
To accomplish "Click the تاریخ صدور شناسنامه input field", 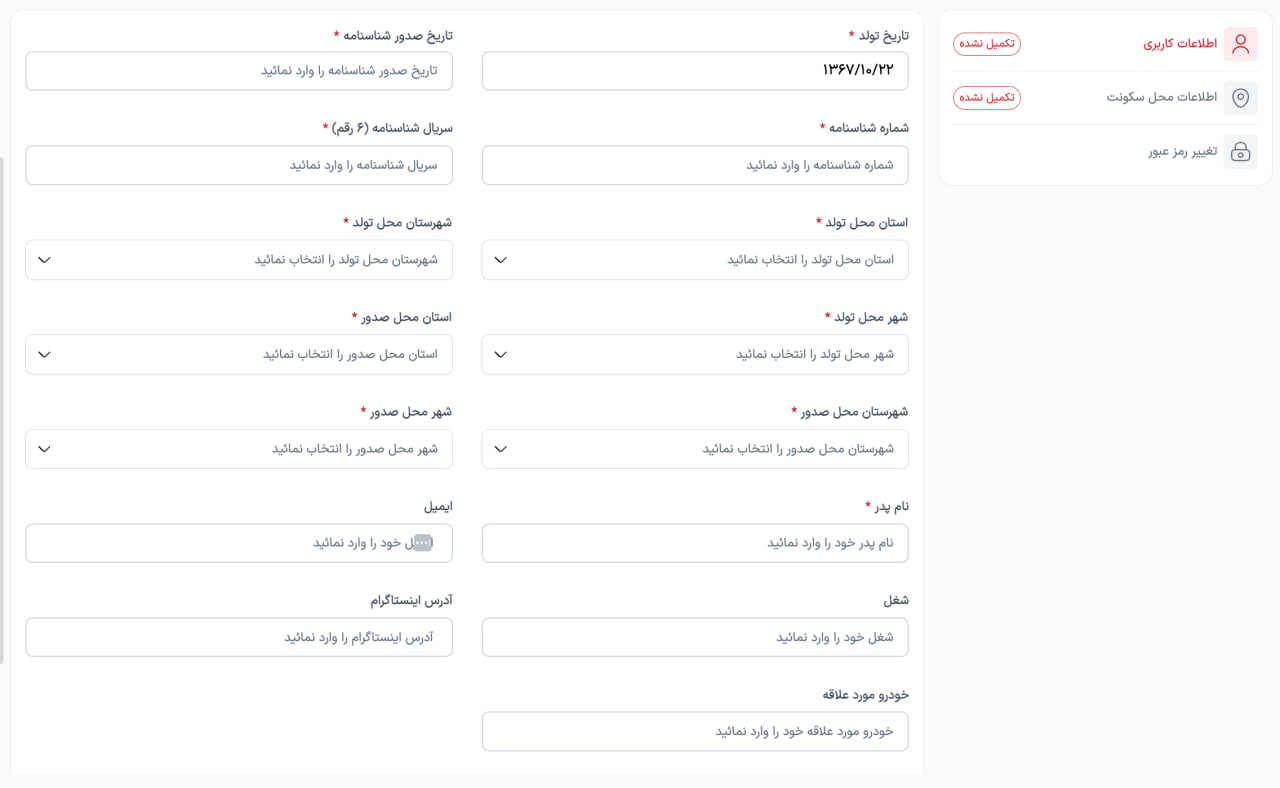I will pyautogui.click(x=238, y=71).
